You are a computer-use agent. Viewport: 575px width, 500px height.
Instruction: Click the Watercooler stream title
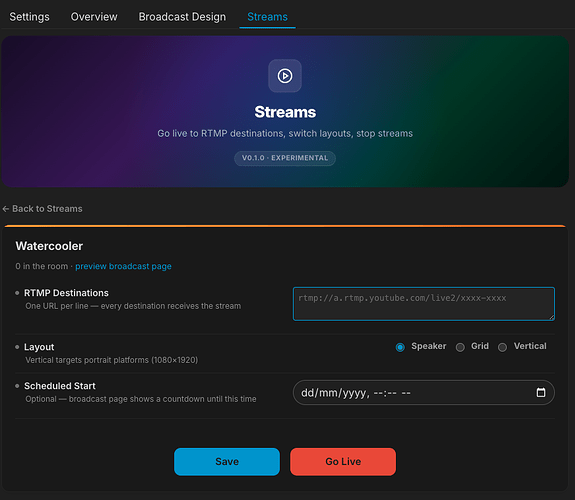[49, 246]
